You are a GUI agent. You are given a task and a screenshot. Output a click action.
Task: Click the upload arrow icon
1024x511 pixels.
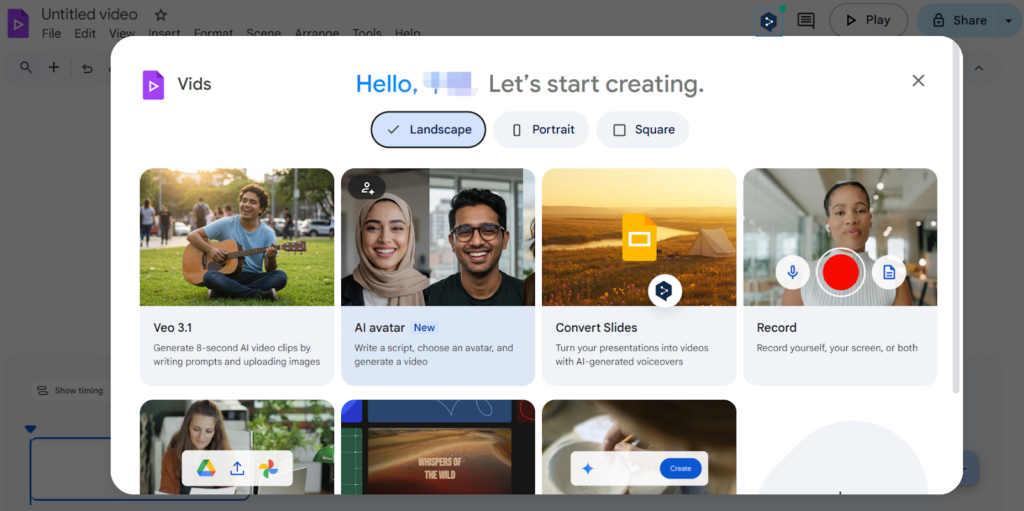tap(237, 468)
